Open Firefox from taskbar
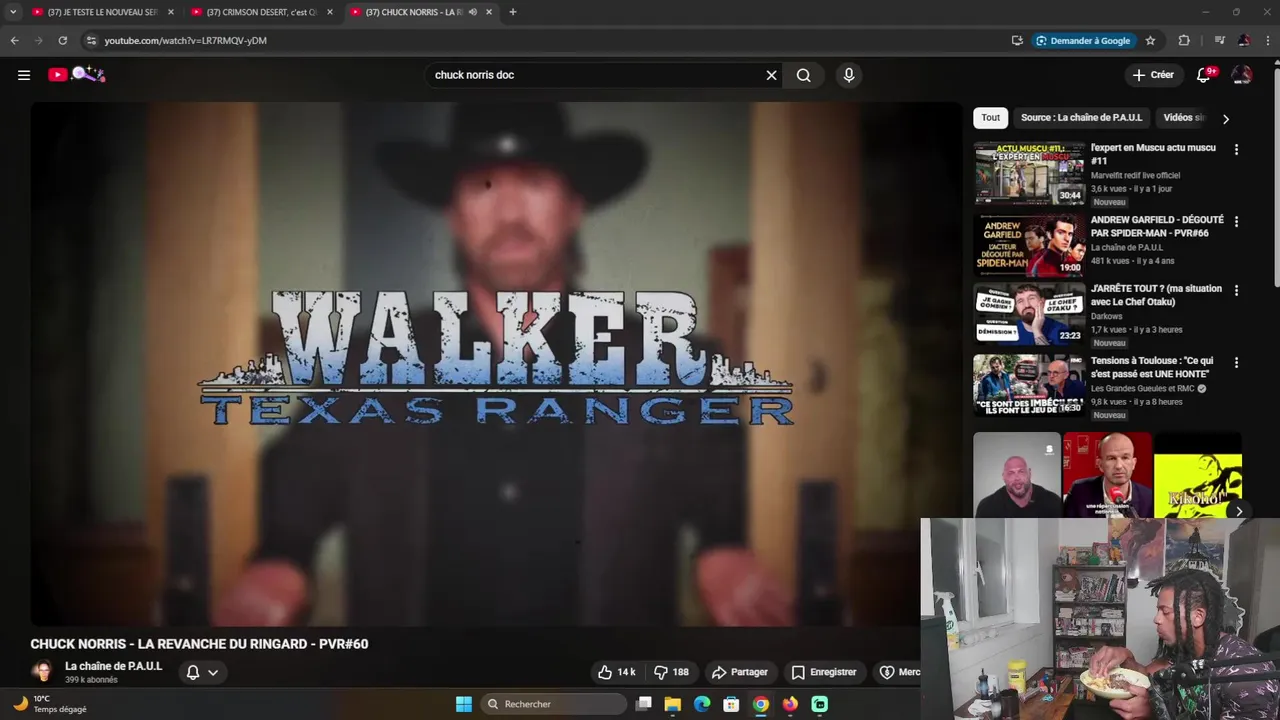 (790, 704)
